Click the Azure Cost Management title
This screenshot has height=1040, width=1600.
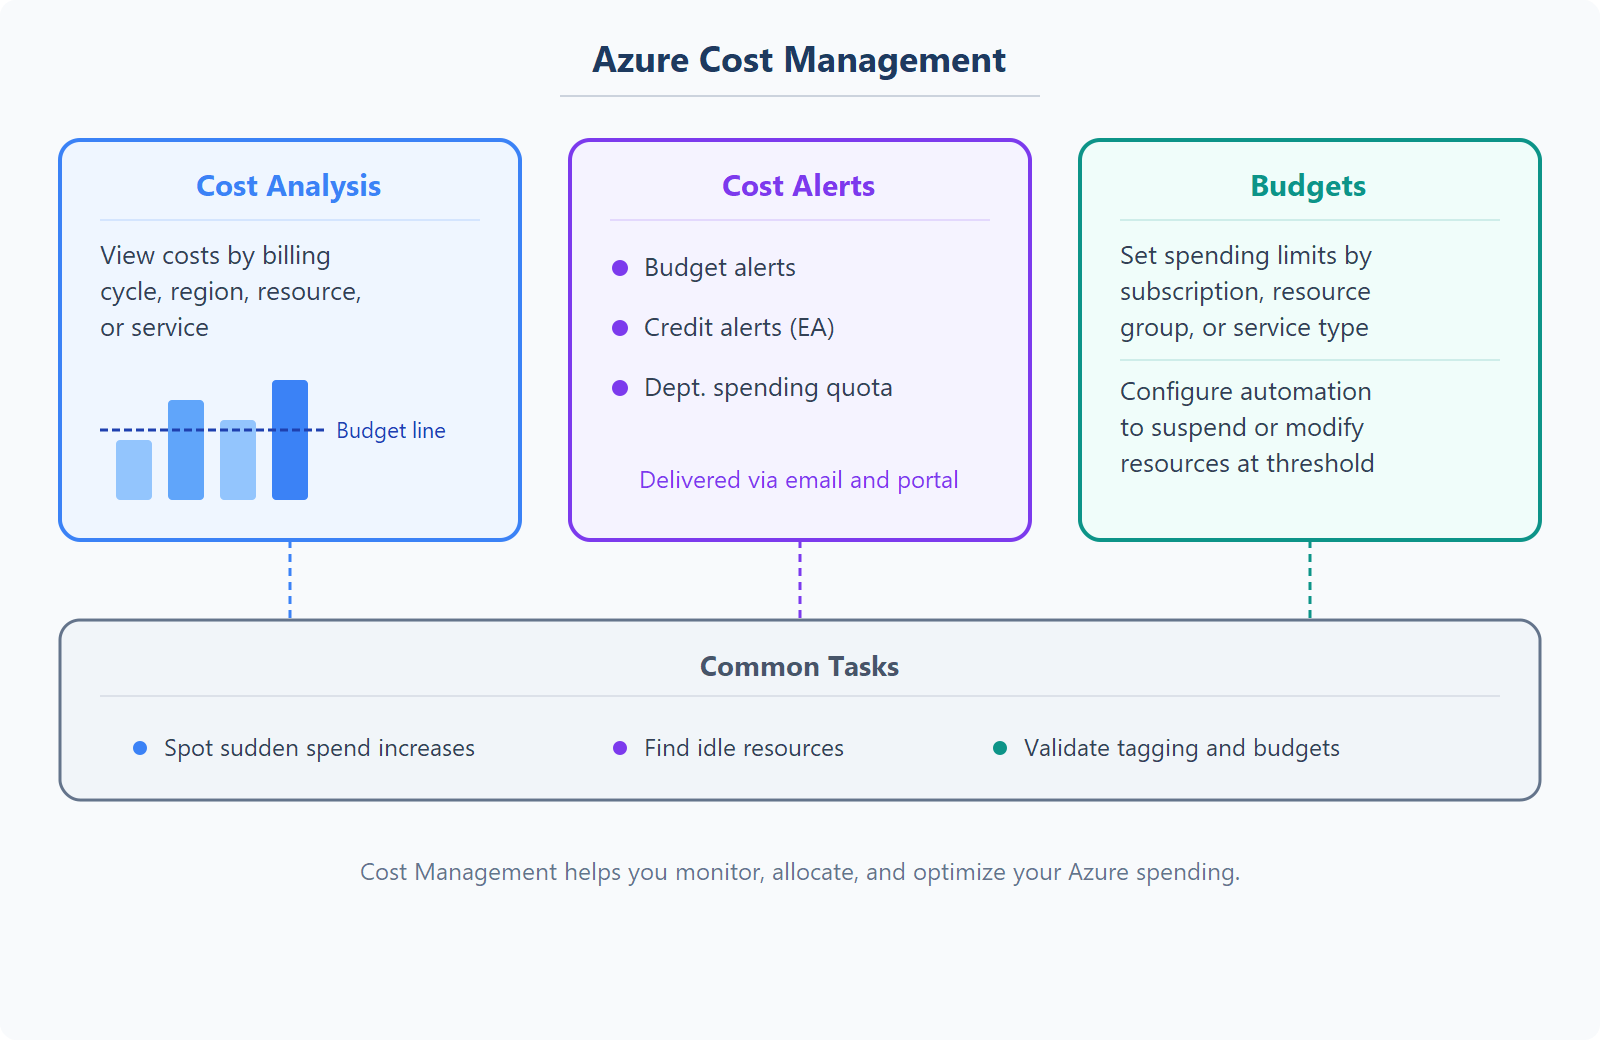pos(799,60)
